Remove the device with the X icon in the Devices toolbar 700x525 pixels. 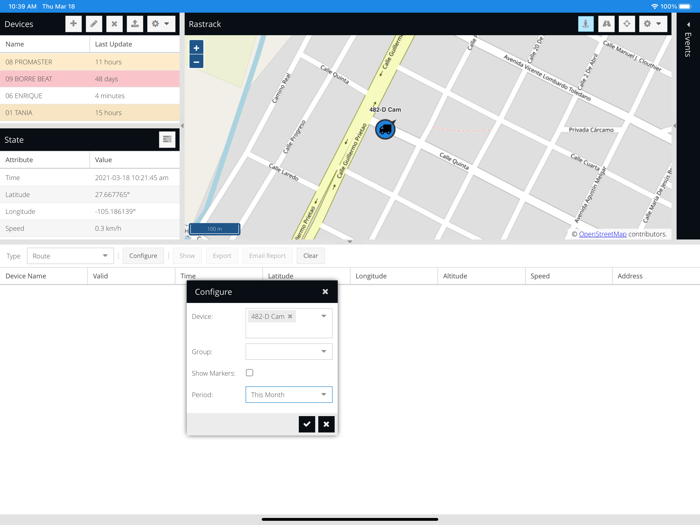pyautogui.click(x=114, y=24)
